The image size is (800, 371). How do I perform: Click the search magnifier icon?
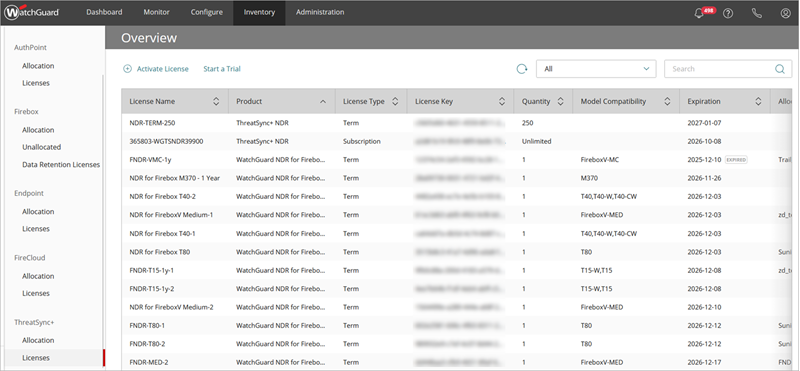tap(780, 69)
